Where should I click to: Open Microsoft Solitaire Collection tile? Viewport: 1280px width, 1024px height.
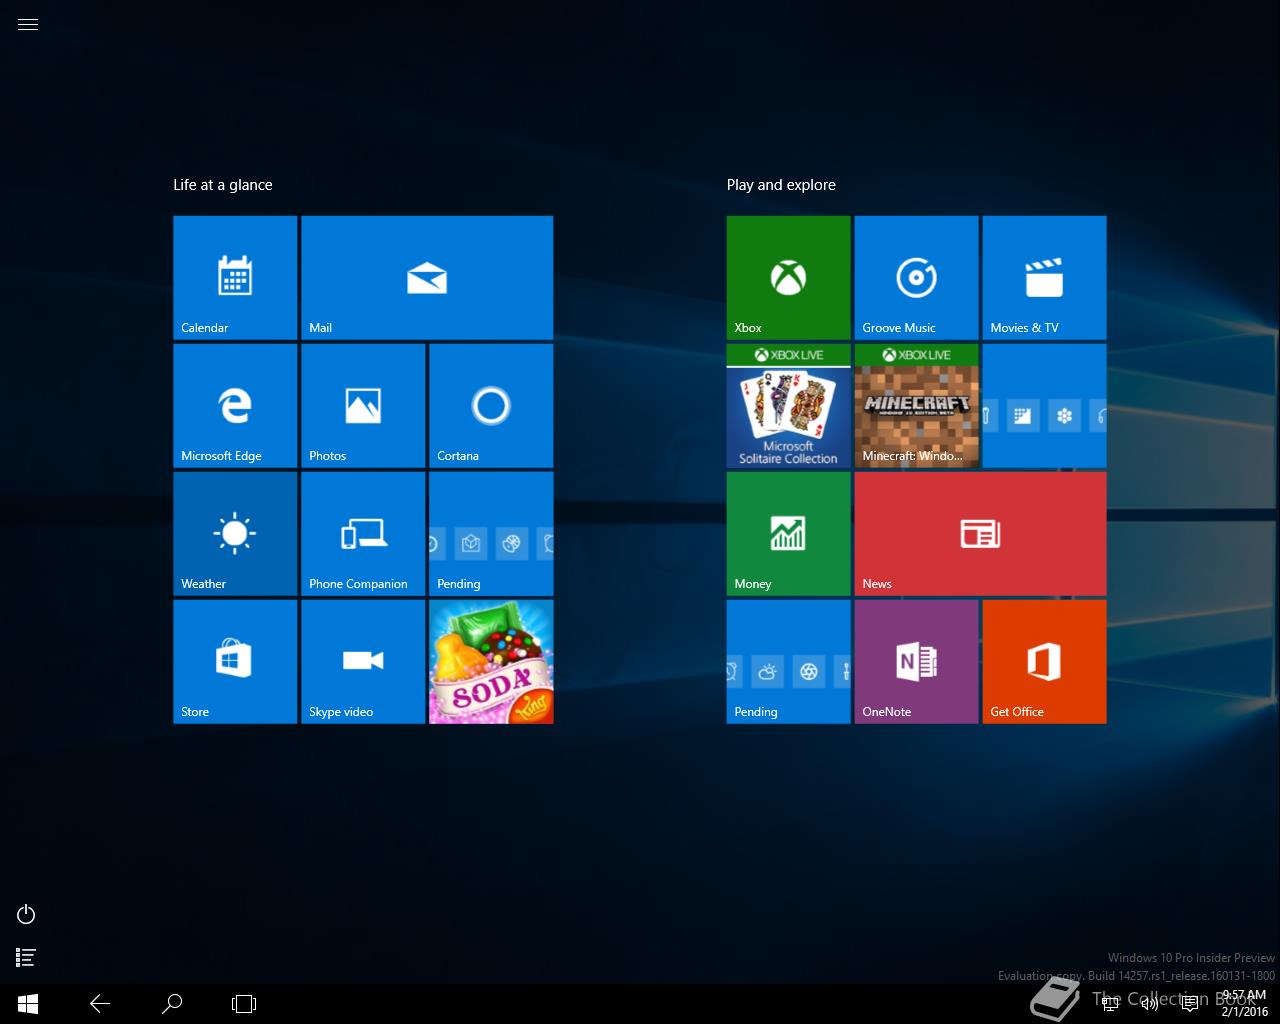789,406
